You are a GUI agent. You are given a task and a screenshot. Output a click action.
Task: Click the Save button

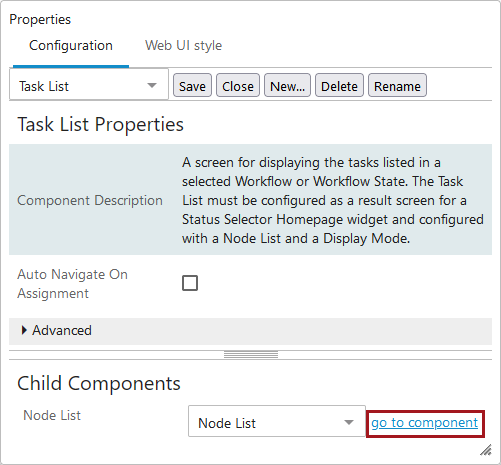click(192, 85)
